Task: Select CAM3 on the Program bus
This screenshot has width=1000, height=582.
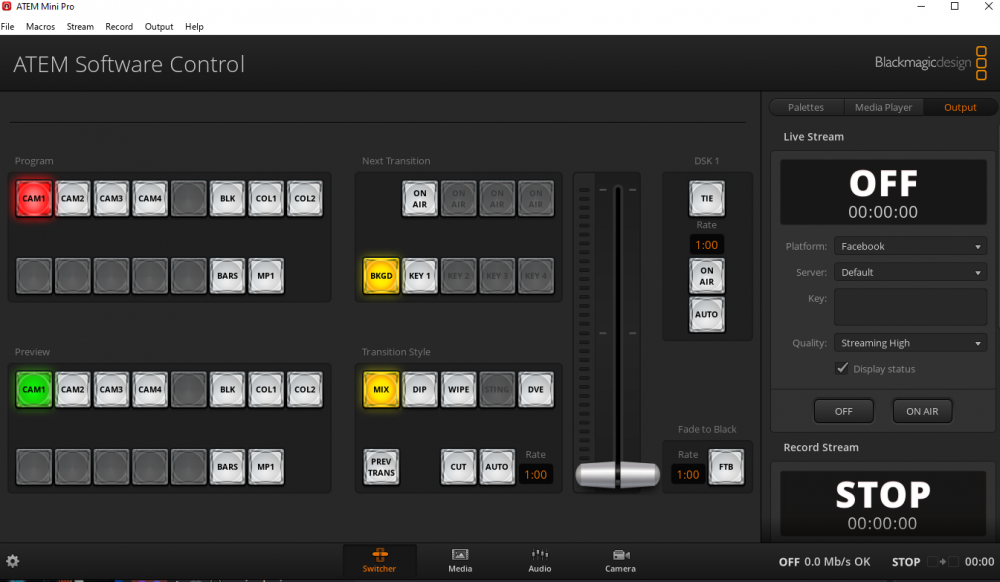Action: 111,198
